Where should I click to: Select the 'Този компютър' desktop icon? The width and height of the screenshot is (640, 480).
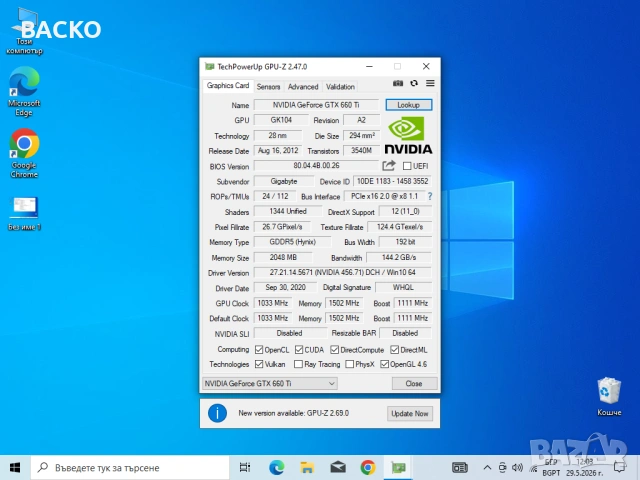[24, 33]
